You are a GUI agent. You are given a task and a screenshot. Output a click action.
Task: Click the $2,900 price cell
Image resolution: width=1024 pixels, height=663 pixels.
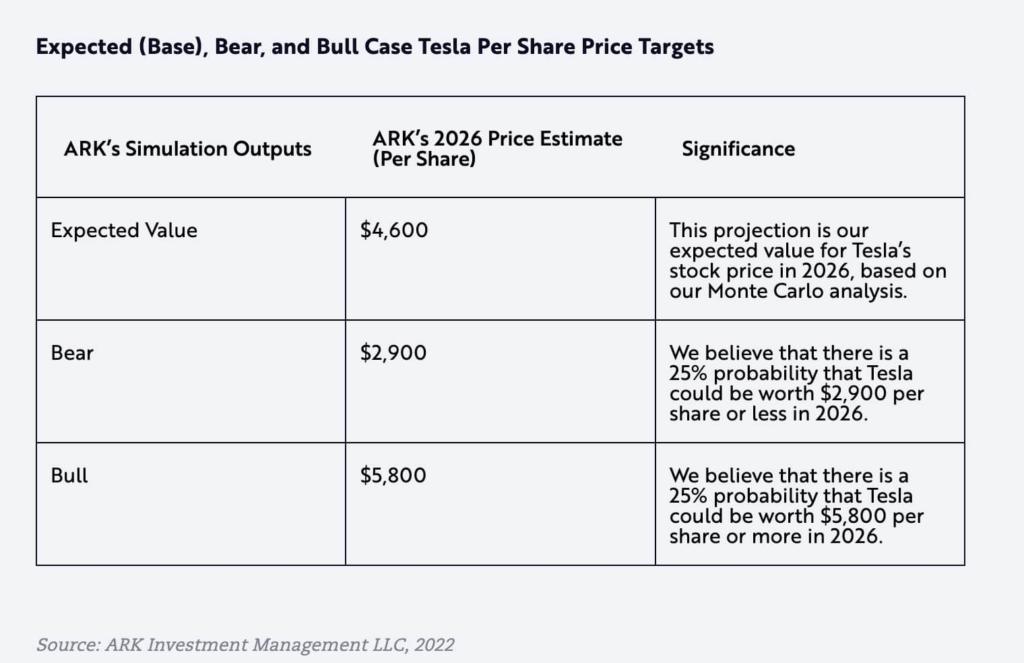(x=394, y=353)
